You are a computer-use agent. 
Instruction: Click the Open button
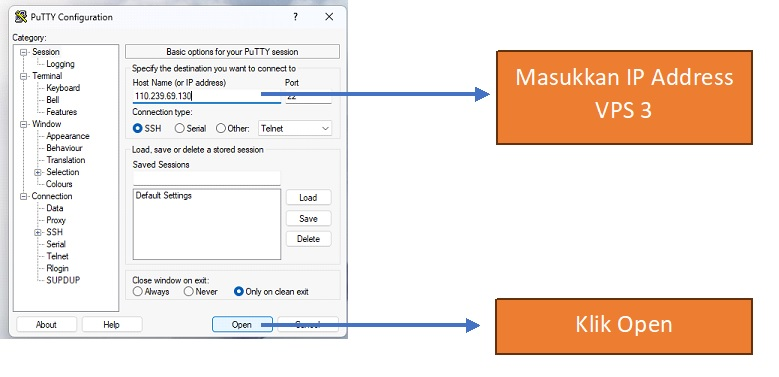[242, 324]
